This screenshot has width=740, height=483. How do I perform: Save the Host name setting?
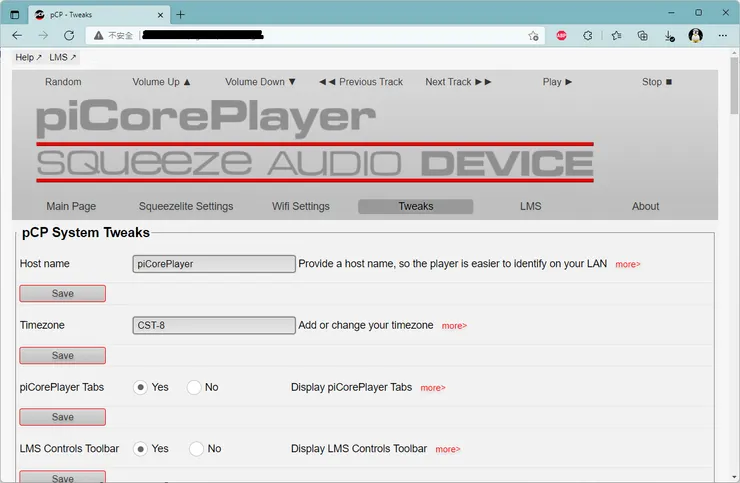coord(62,293)
